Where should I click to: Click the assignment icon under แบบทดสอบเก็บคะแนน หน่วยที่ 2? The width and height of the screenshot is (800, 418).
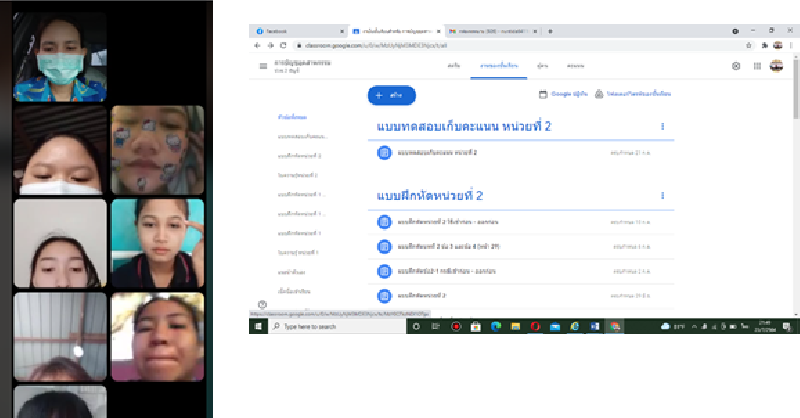[384, 153]
